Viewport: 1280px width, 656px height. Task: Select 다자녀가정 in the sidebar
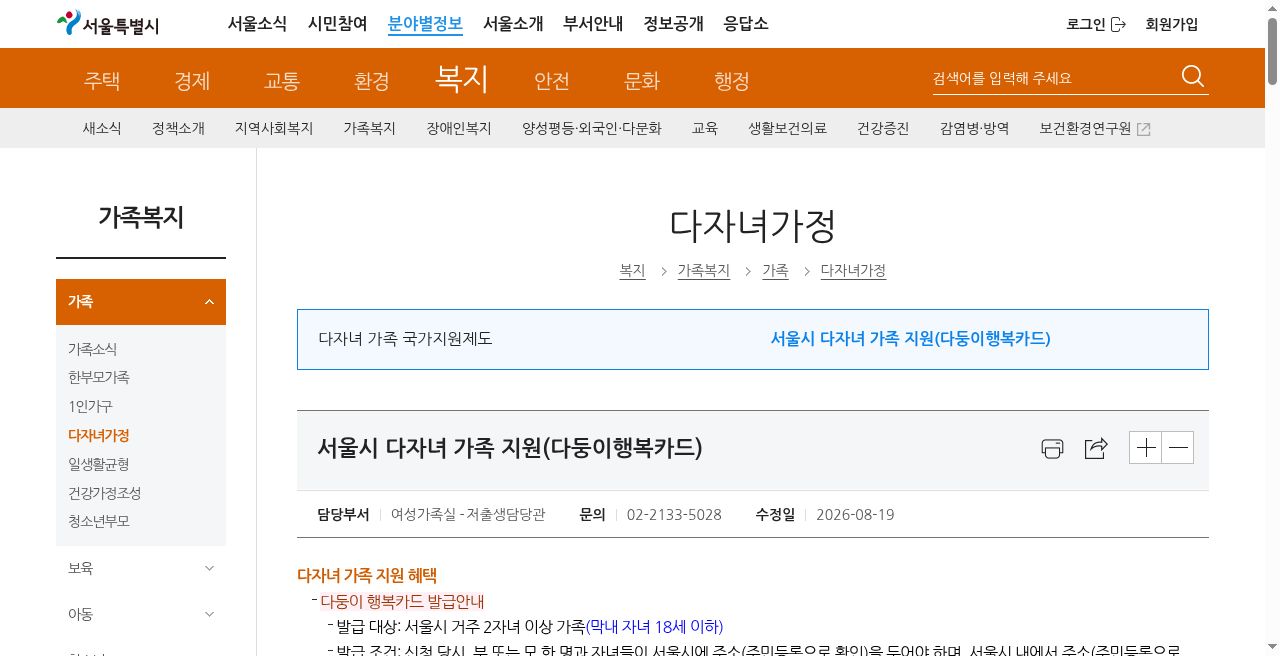99,435
